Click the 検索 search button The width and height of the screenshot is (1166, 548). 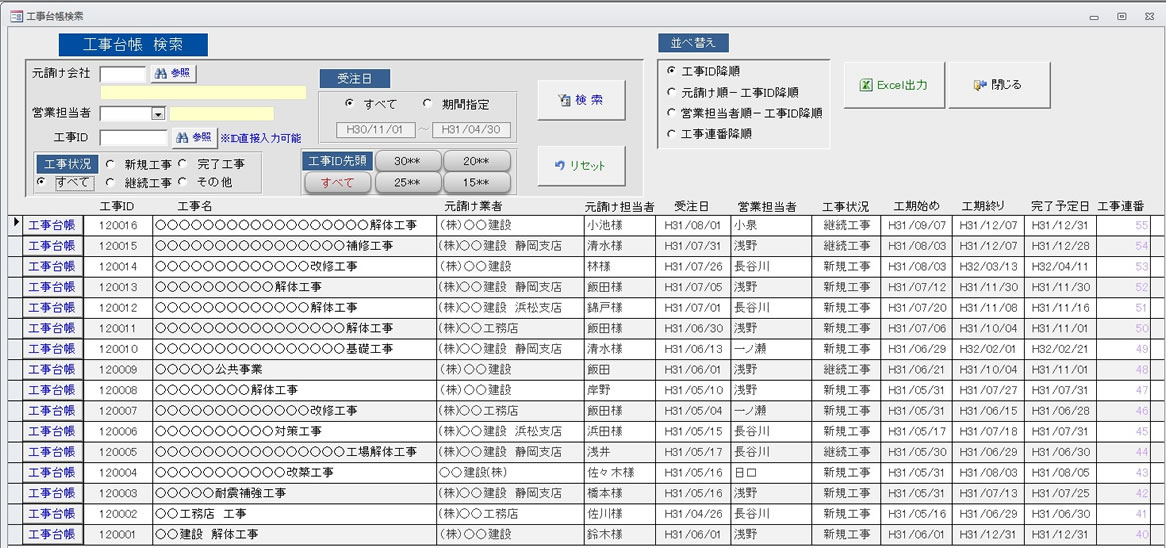581,100
